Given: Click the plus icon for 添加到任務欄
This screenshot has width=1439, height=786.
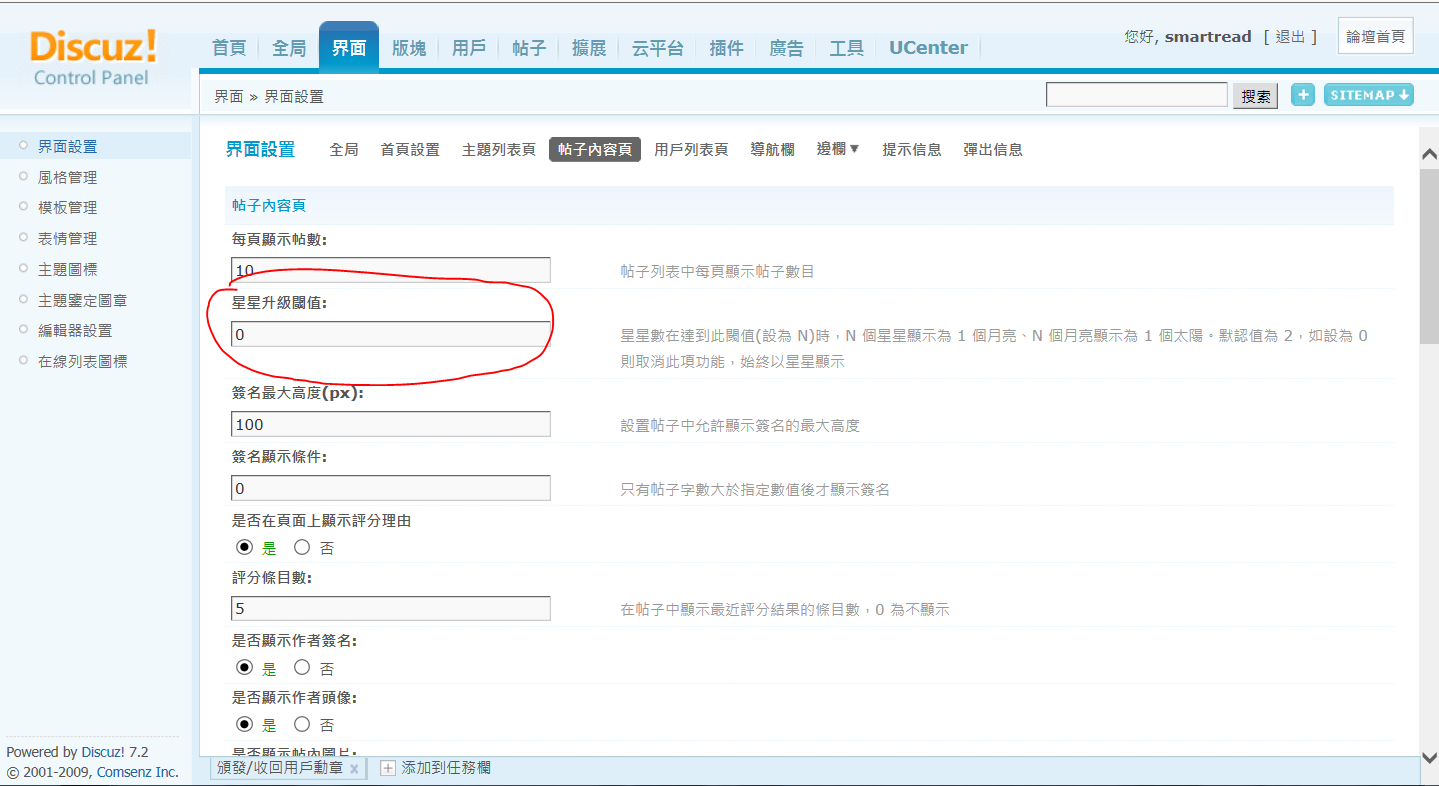Looking at the screenshot, I should [x=388, y=769].
